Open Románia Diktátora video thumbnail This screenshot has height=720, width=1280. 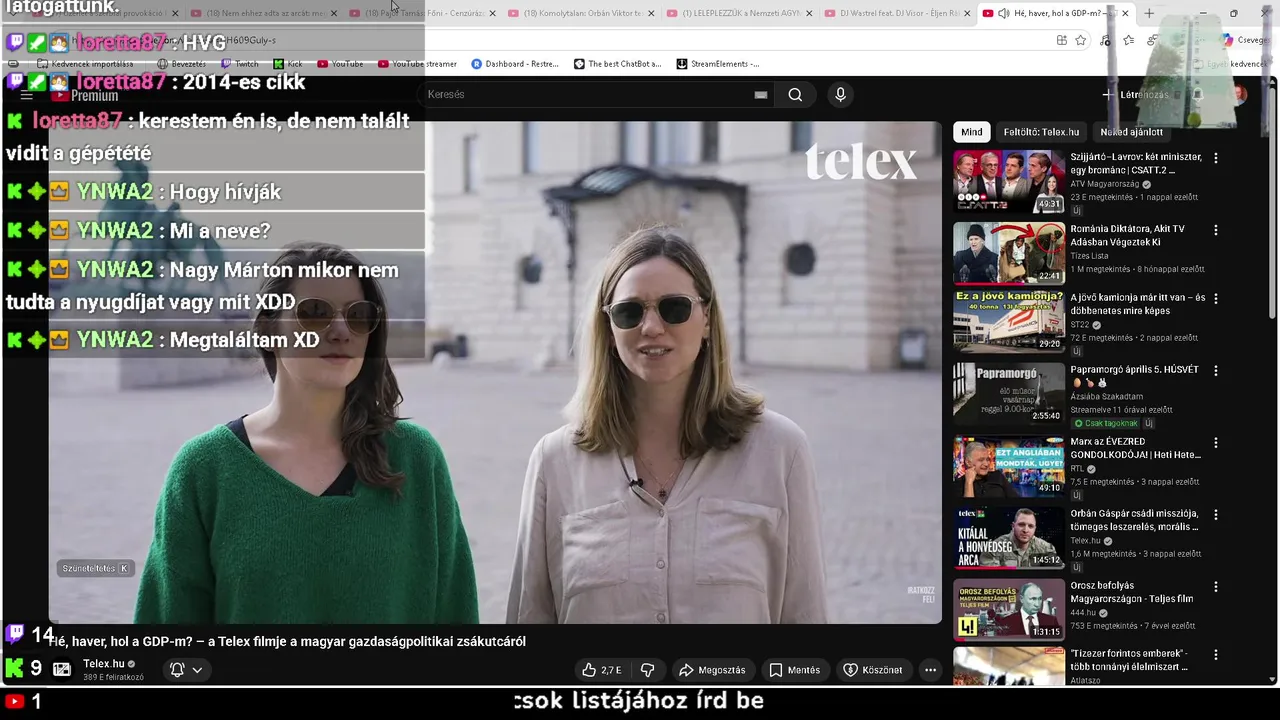click(x=1009, y=253)
